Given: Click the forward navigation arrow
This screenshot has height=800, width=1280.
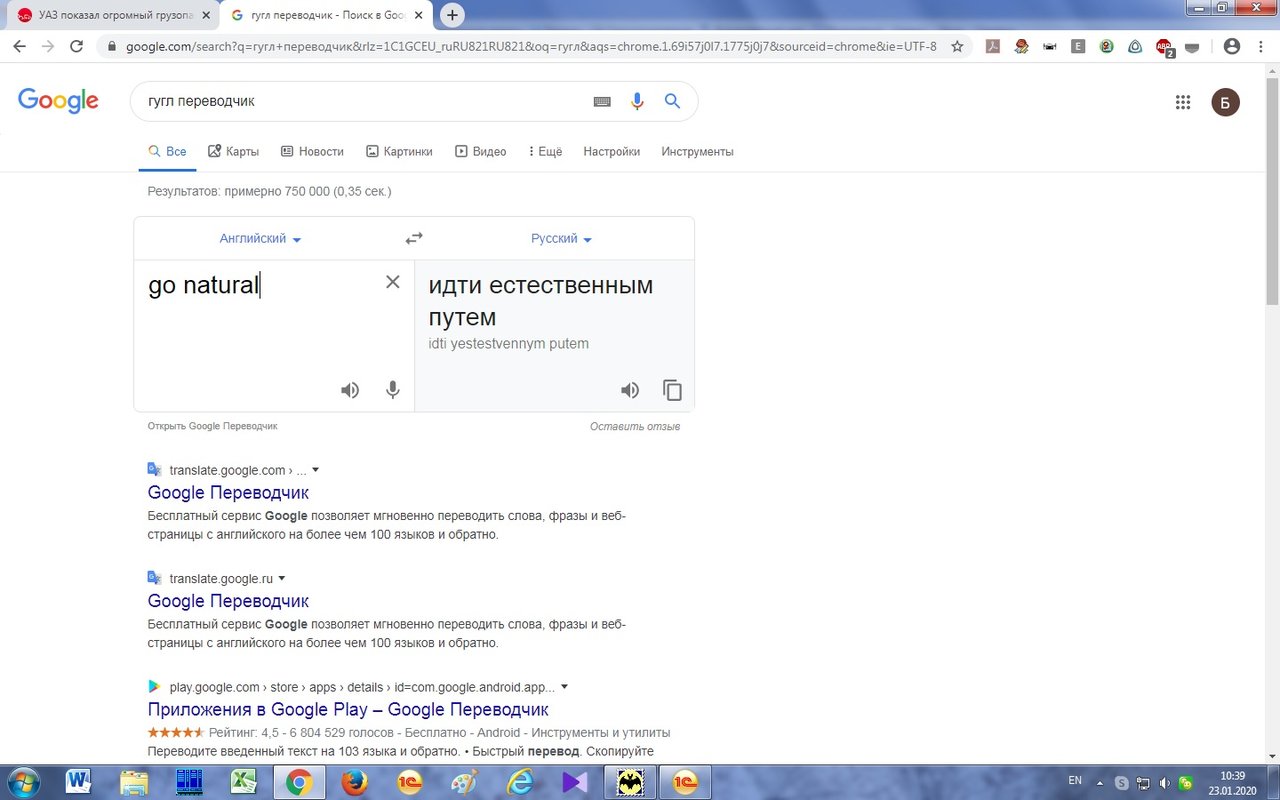Looking at the screenshot, I should [47, 46].
